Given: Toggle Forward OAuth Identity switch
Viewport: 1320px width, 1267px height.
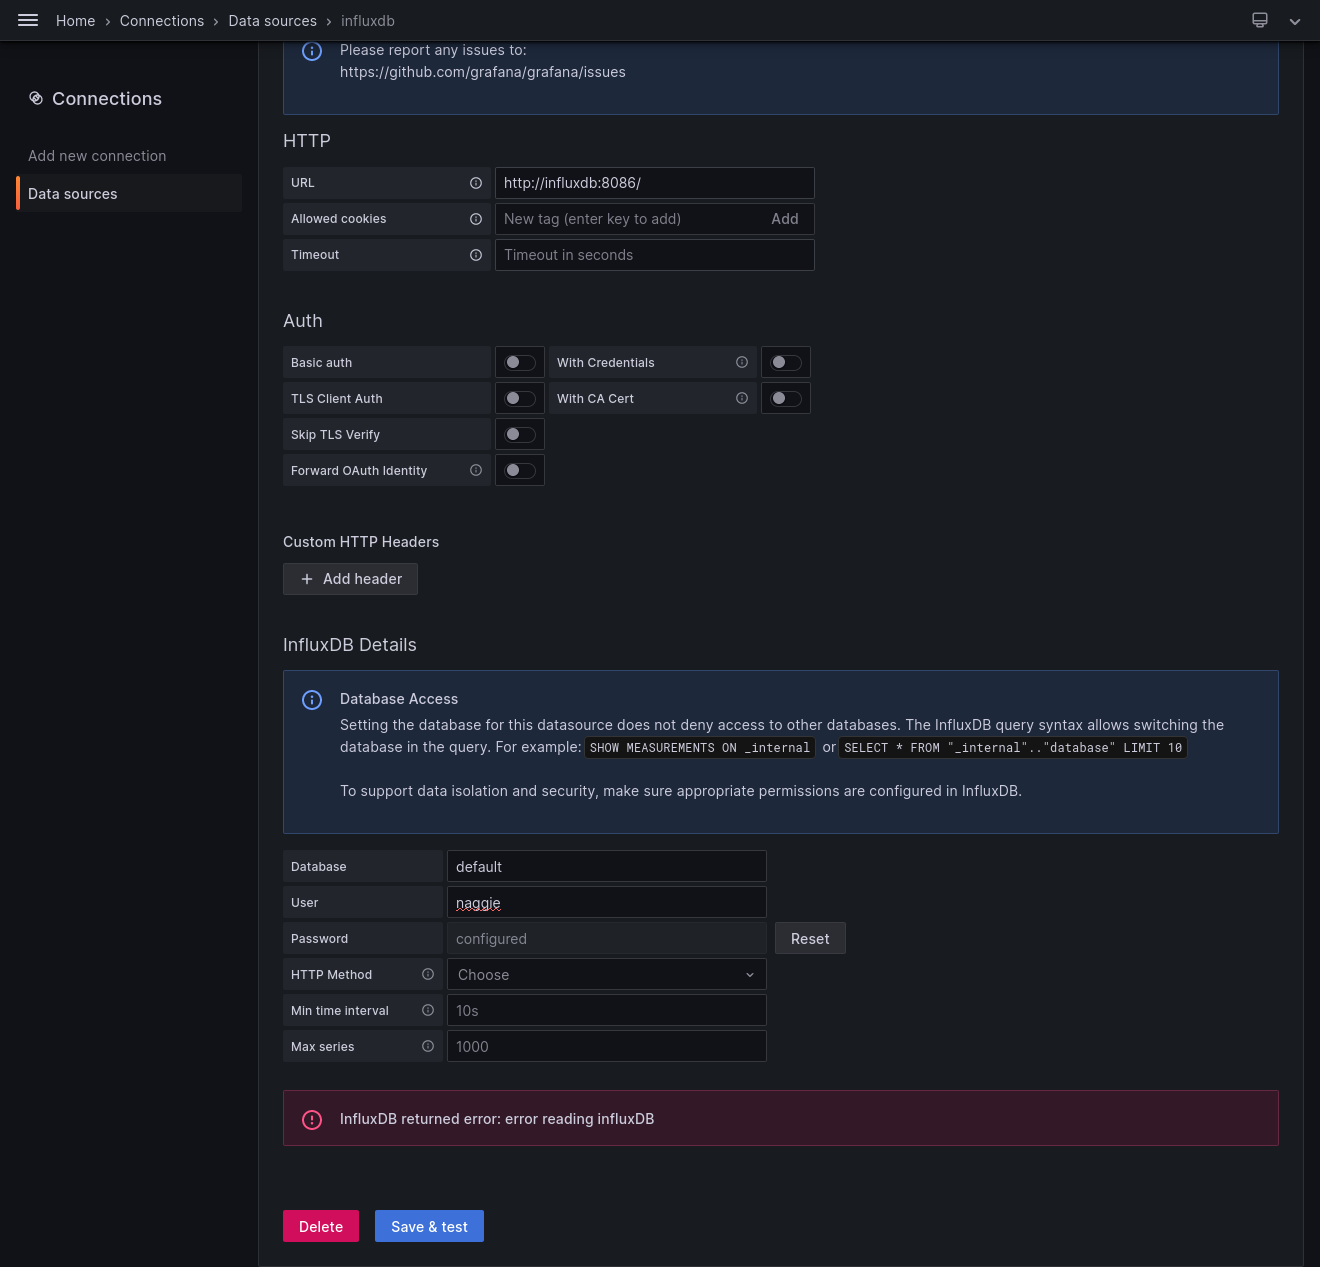Looking at the screenshot, I should click(x=520, y=471).
